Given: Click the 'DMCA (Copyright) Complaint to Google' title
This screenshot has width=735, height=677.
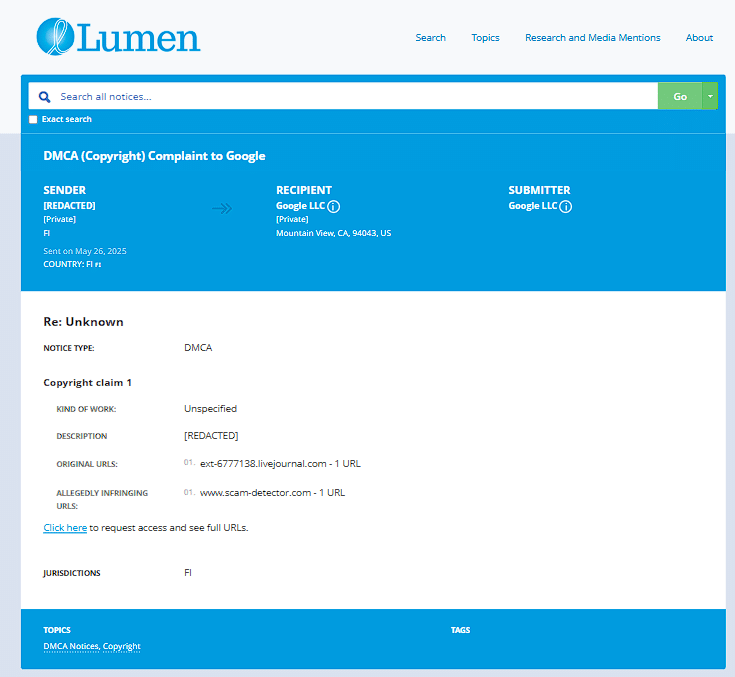Looking at the screenshot, I should [154, 156].
